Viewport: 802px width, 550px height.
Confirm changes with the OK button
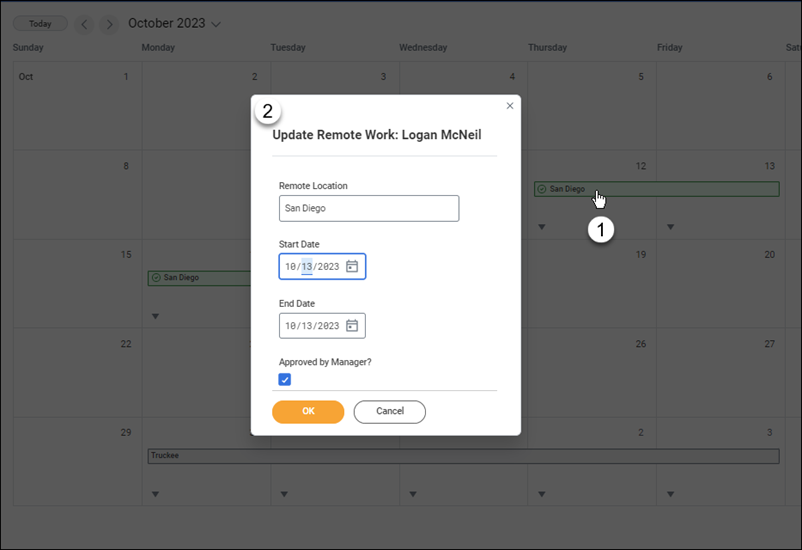click(308, 412)
